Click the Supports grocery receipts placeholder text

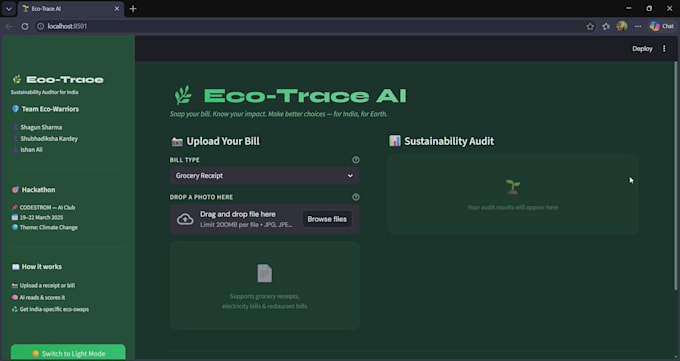coord(265,301)
